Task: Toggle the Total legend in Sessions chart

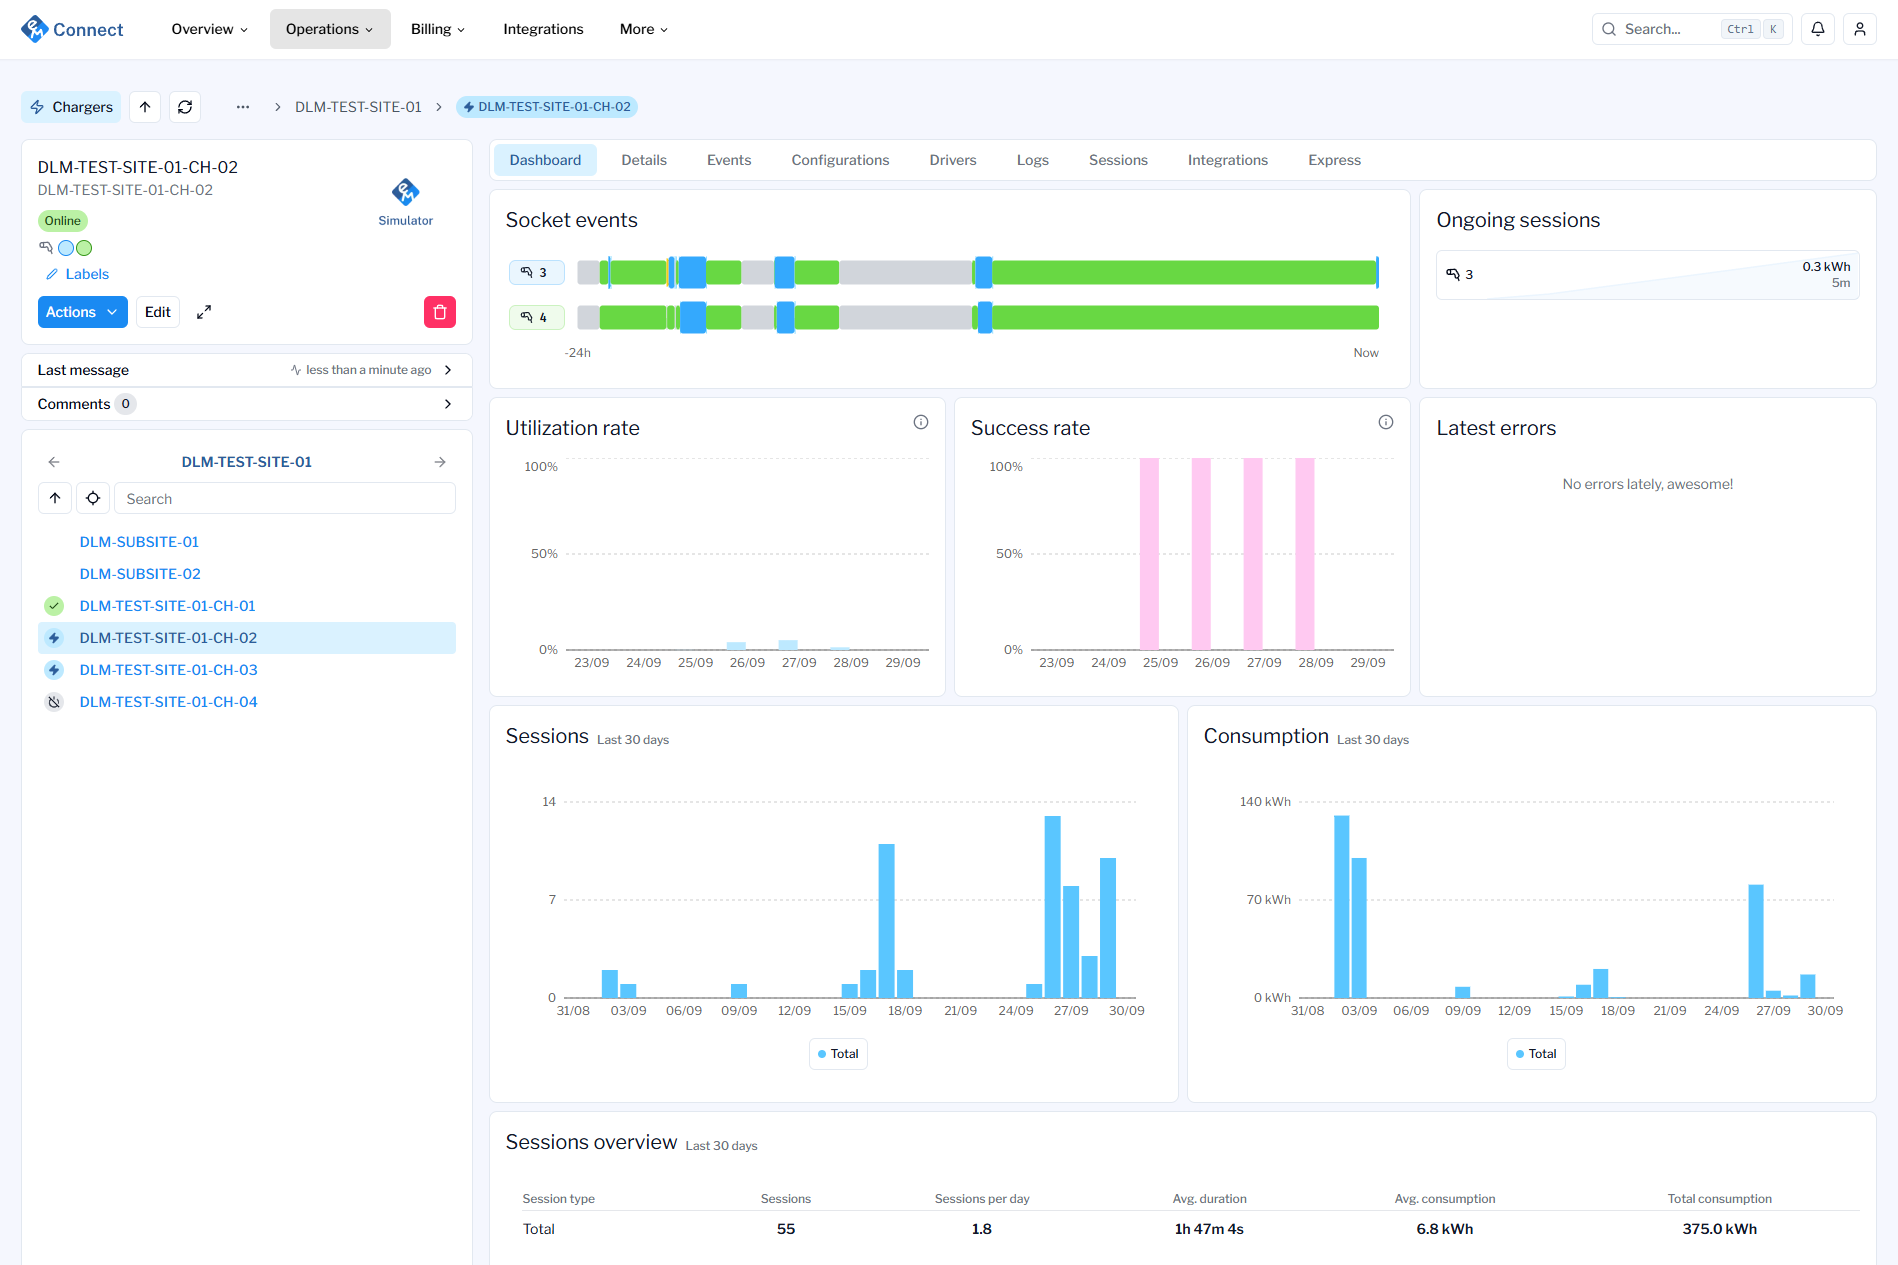Action: (838, 1053)
